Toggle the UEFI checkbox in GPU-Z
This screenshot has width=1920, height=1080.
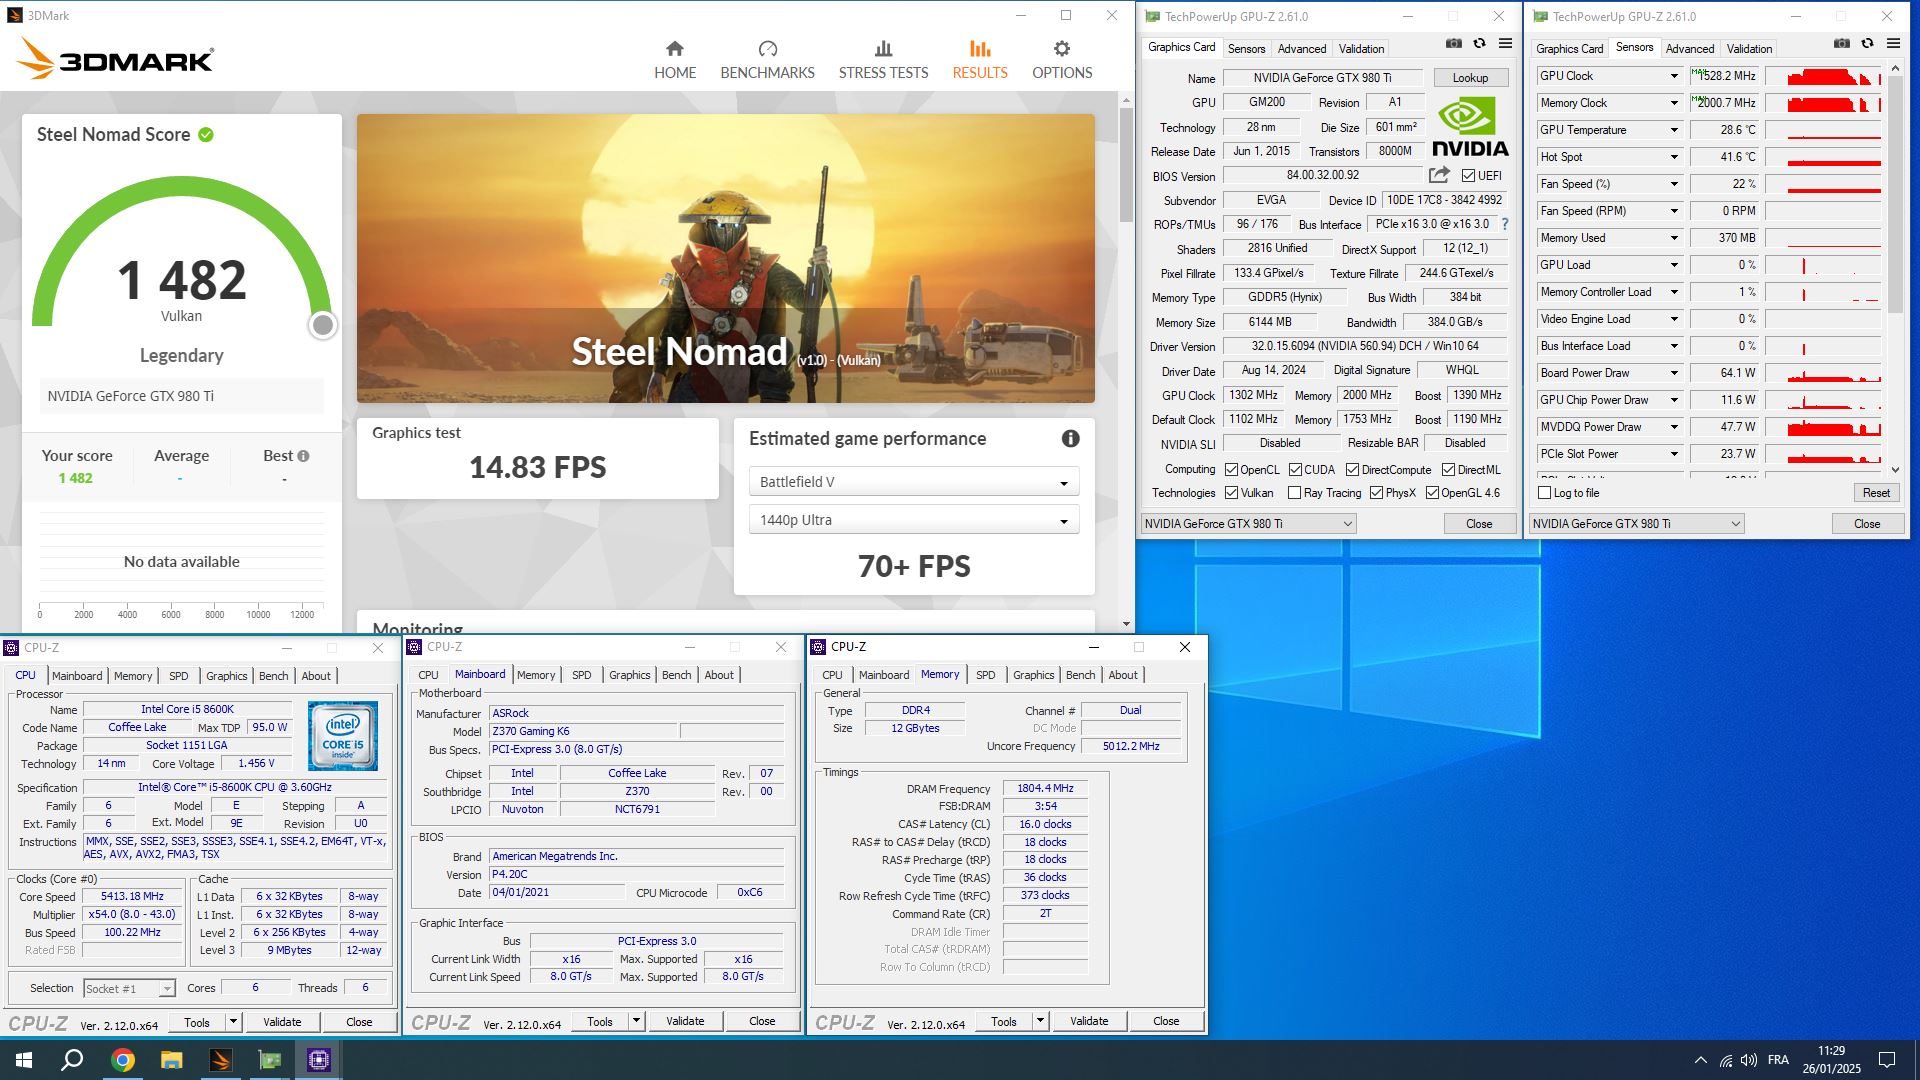(x=1468, y=176)
